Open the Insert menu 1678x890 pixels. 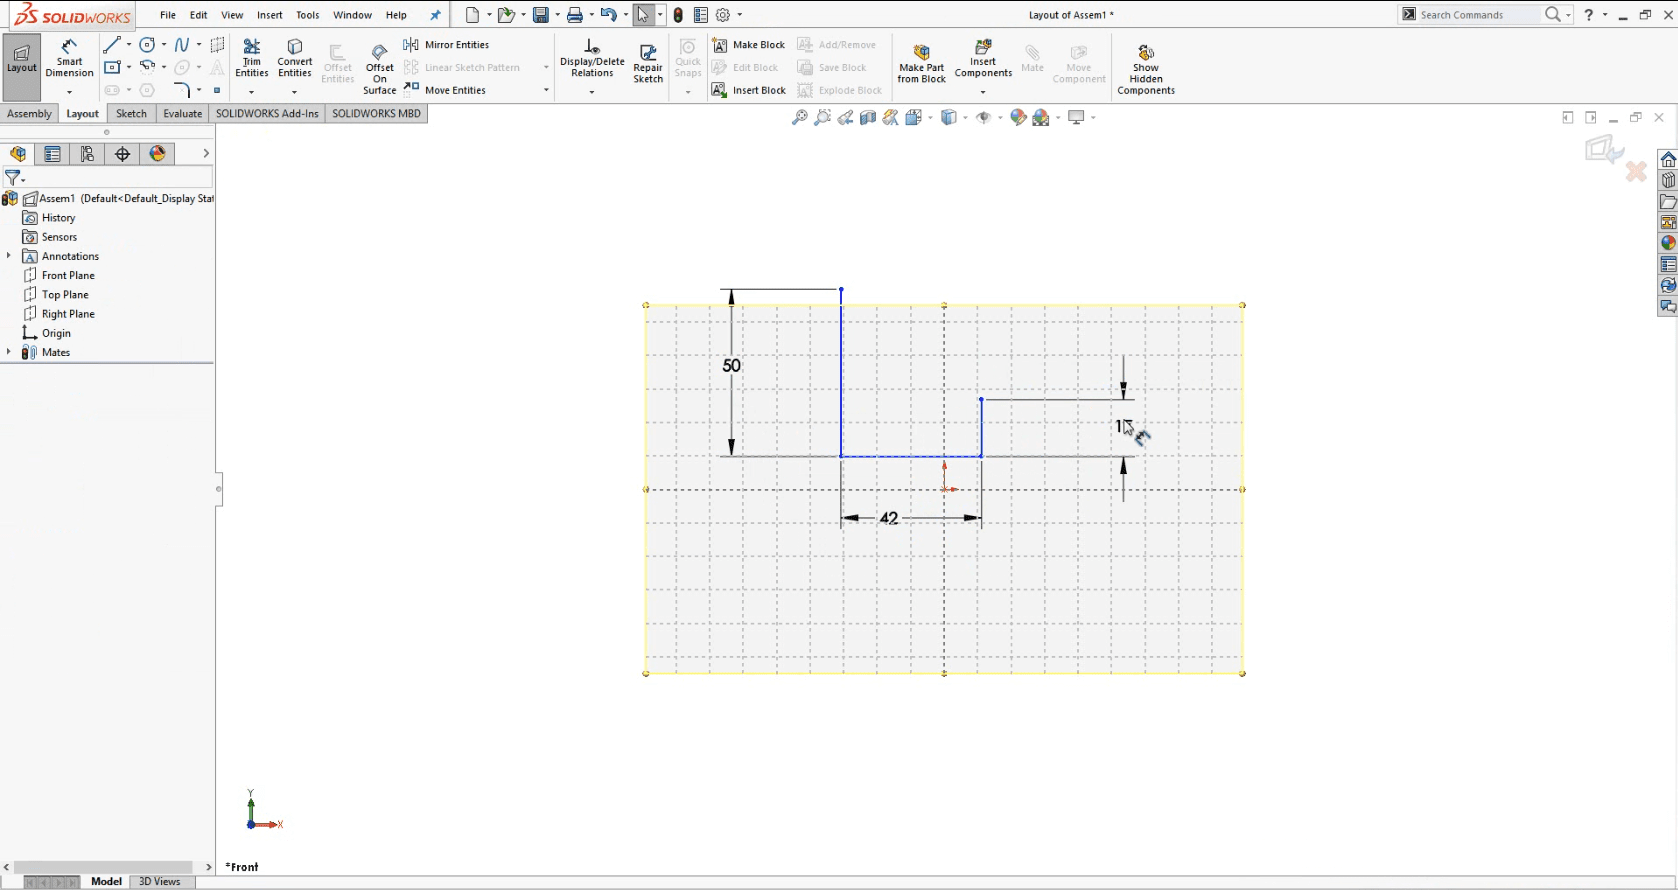[x=270, y=15]
